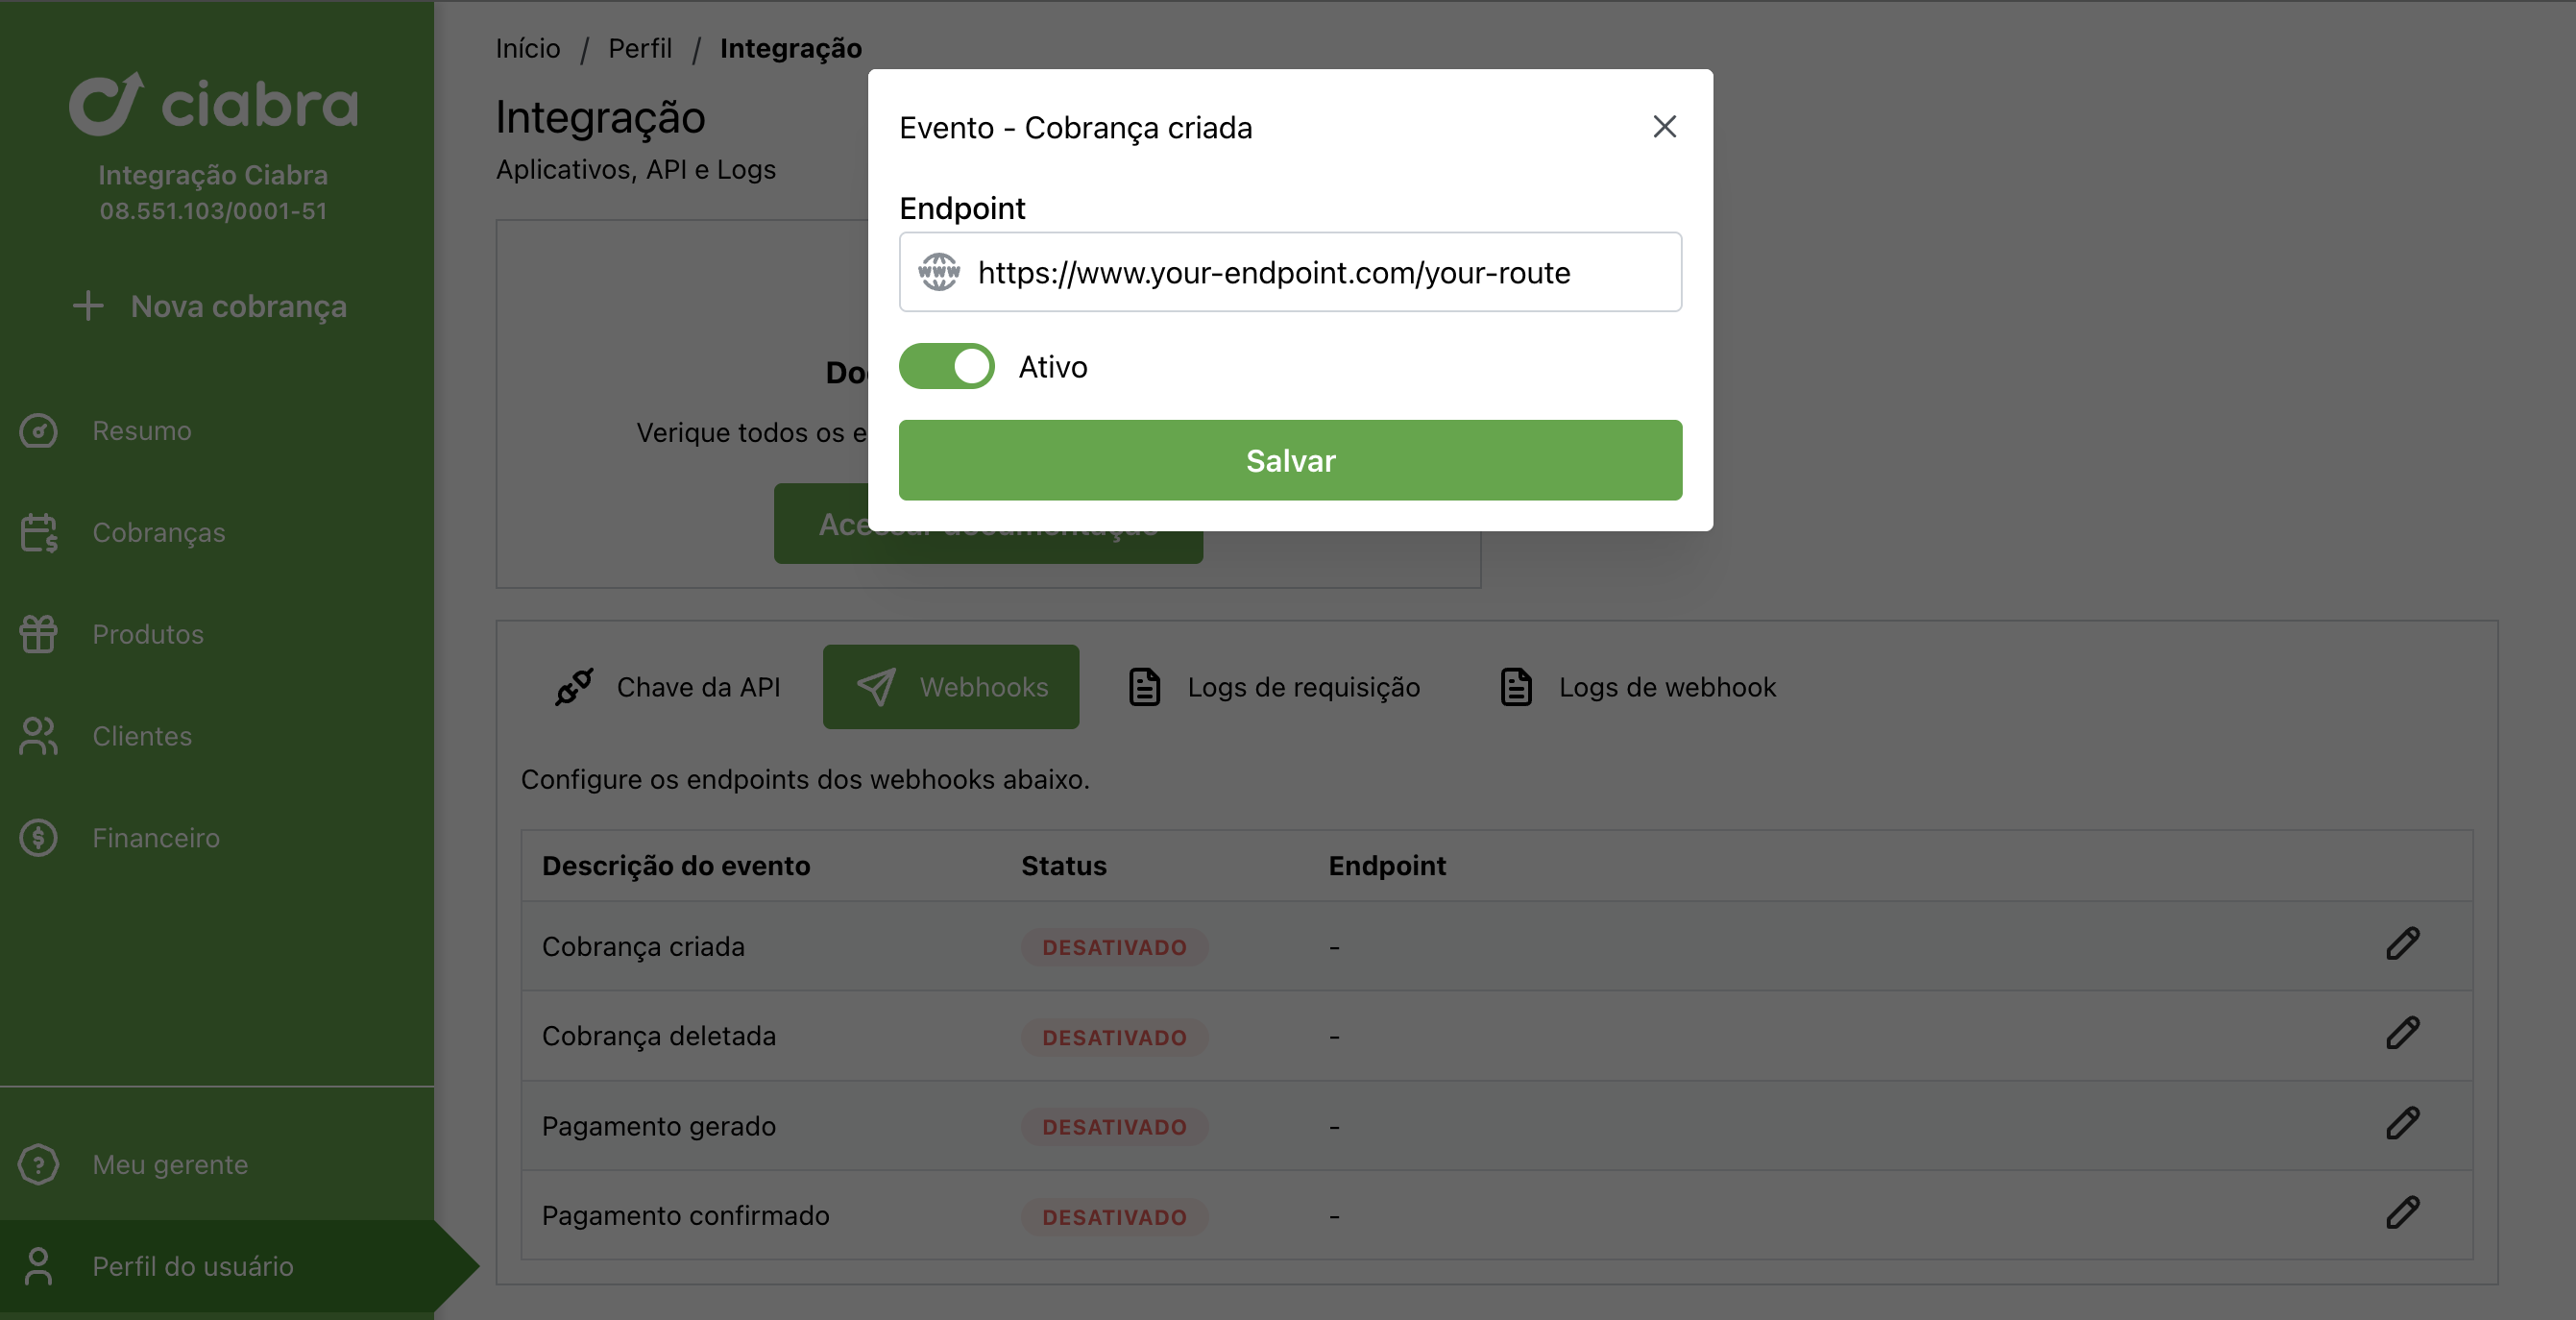The width and height of the screenshot is (2576, 1320).
Task: Click Integração in the breadcrumb
Action: tap(791, 48)
